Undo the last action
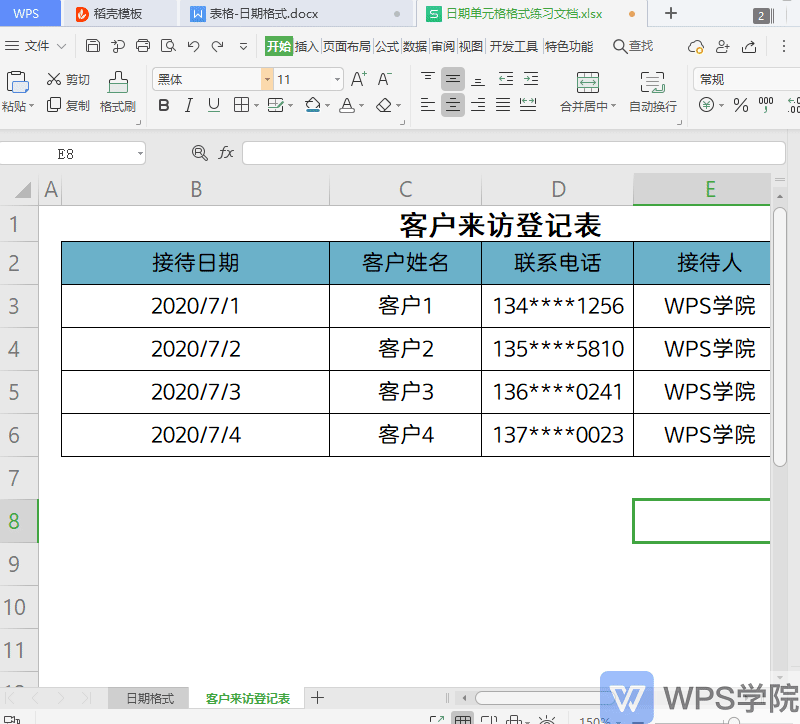The image size is (800, 724). point(193,46)
